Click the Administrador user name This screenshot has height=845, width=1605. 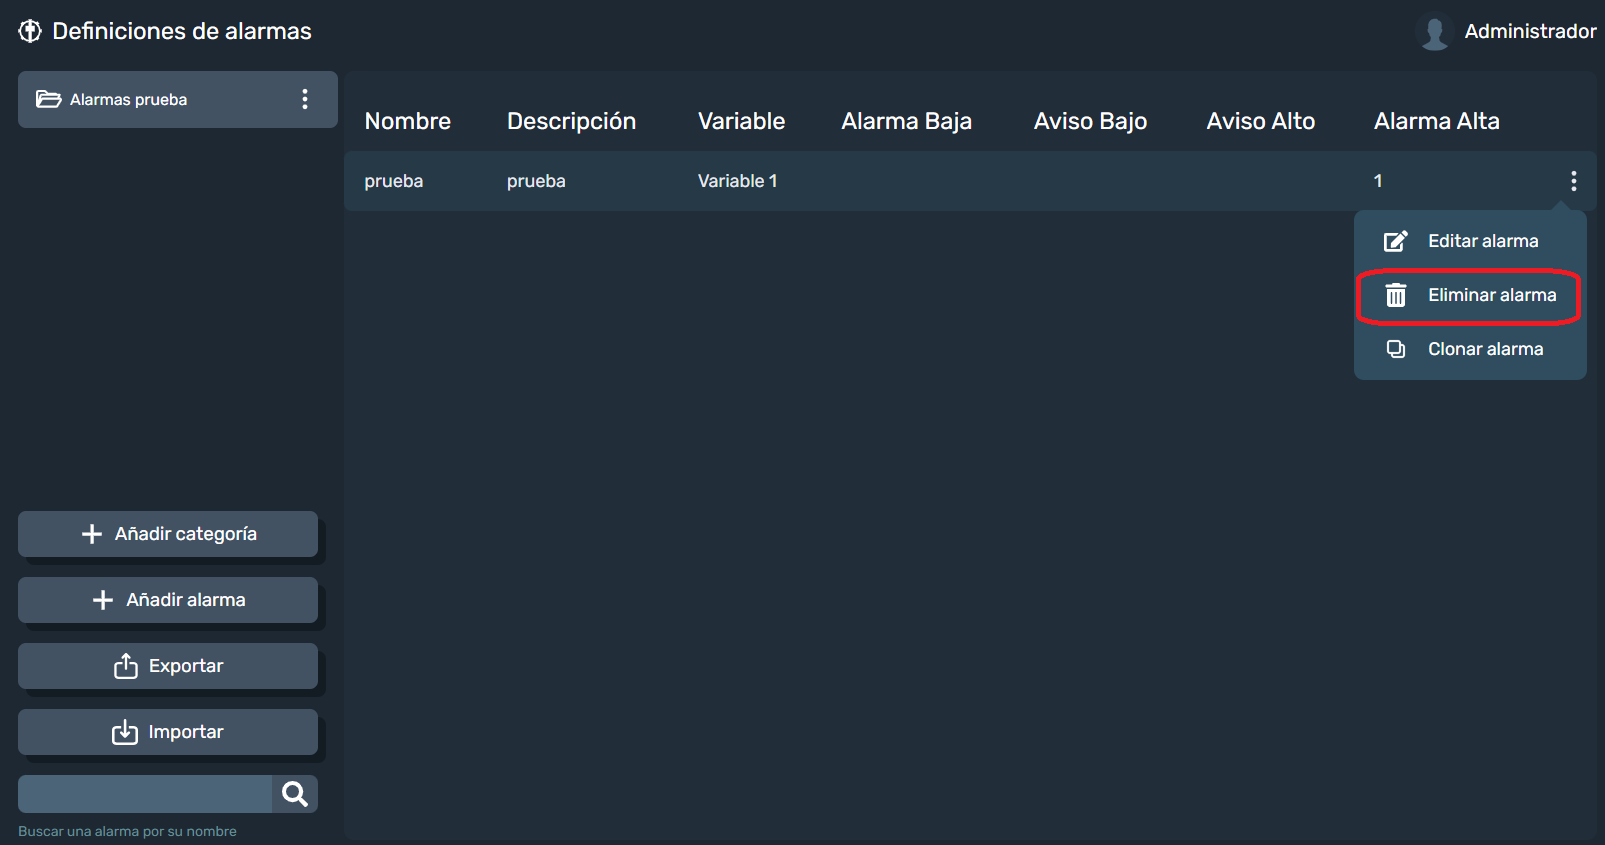coord(1530,31)
